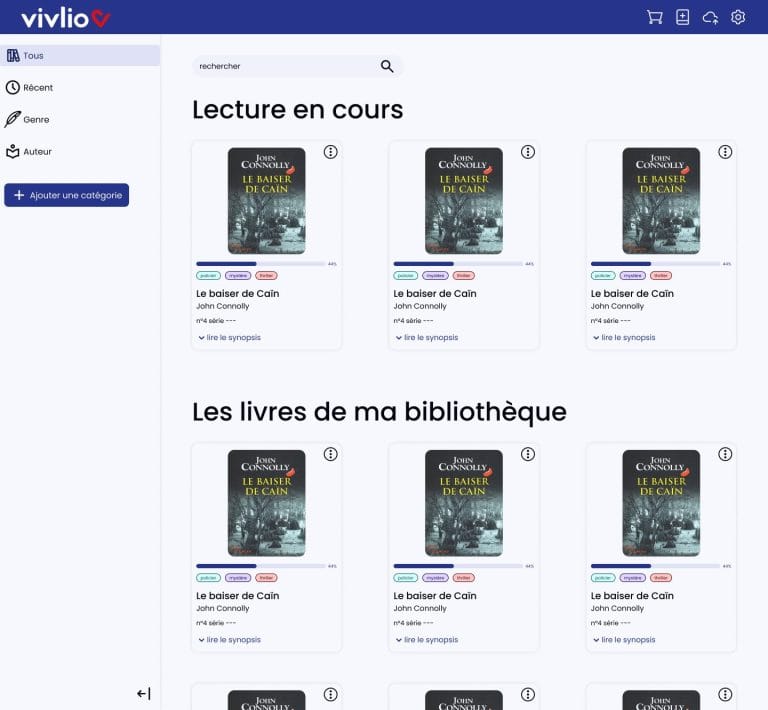Click title Le baiser de Caïn on third Lecture en cours card
The width and height of the screenshot is (768, 710).
tap(632, 293)
